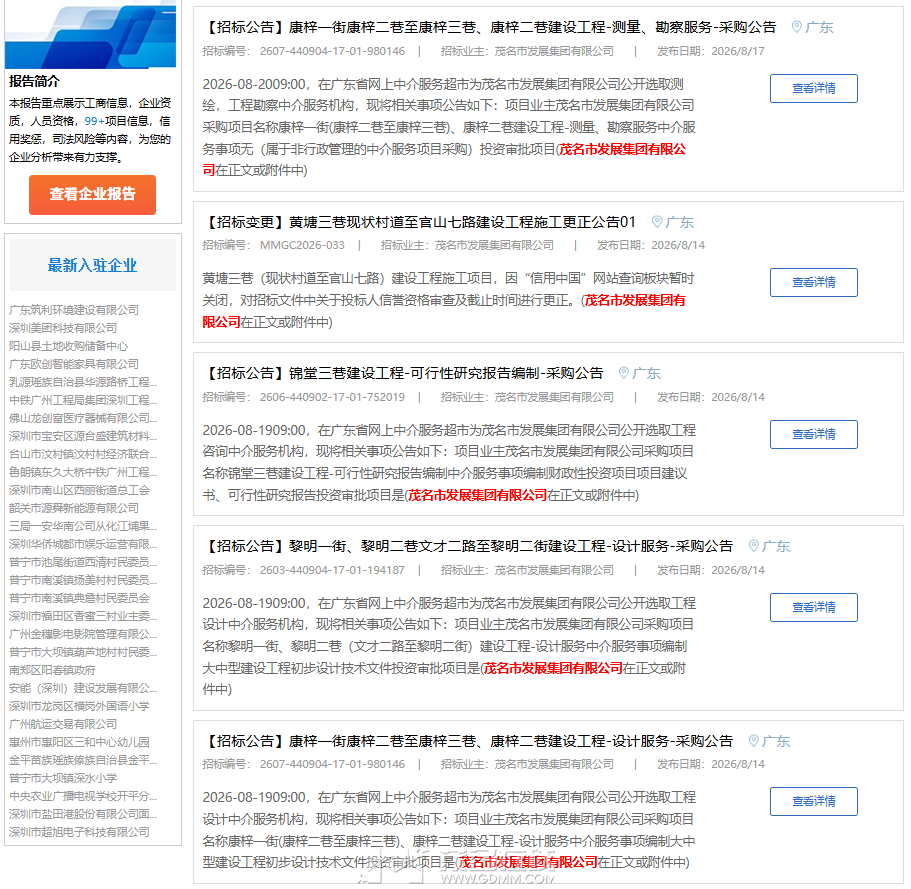This screenshot has height=889, width=911.
Task: Click red 茂名市发展集团有限公司 in 锦堂三巷 summary
Action: [x=478, y=495]
